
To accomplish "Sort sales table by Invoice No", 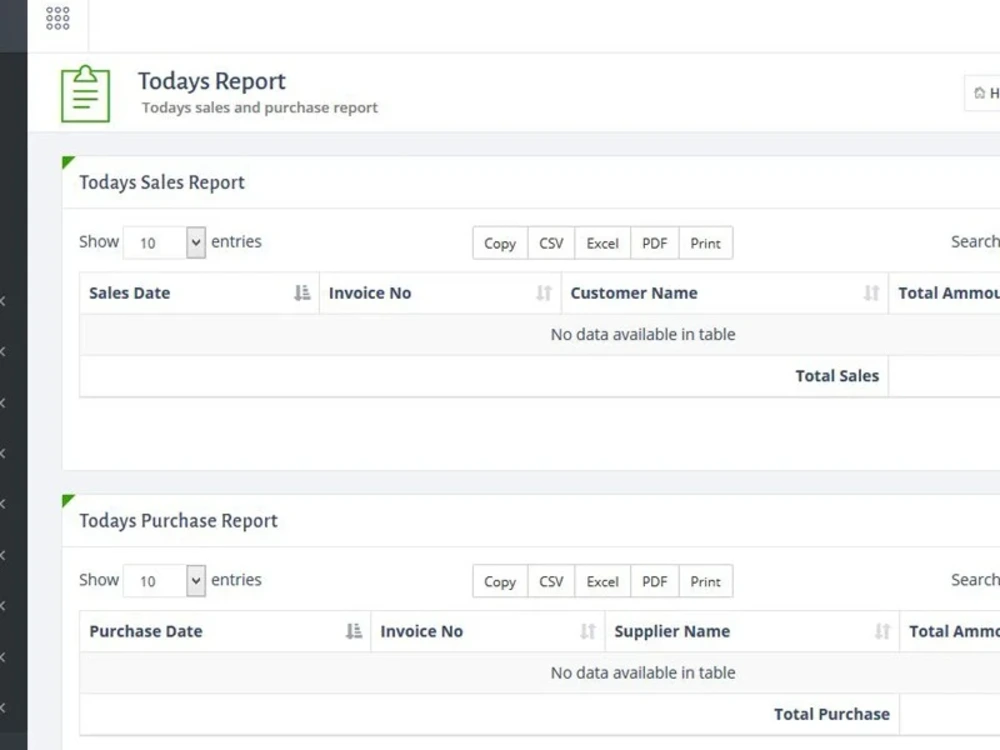I will pos(440,293).
